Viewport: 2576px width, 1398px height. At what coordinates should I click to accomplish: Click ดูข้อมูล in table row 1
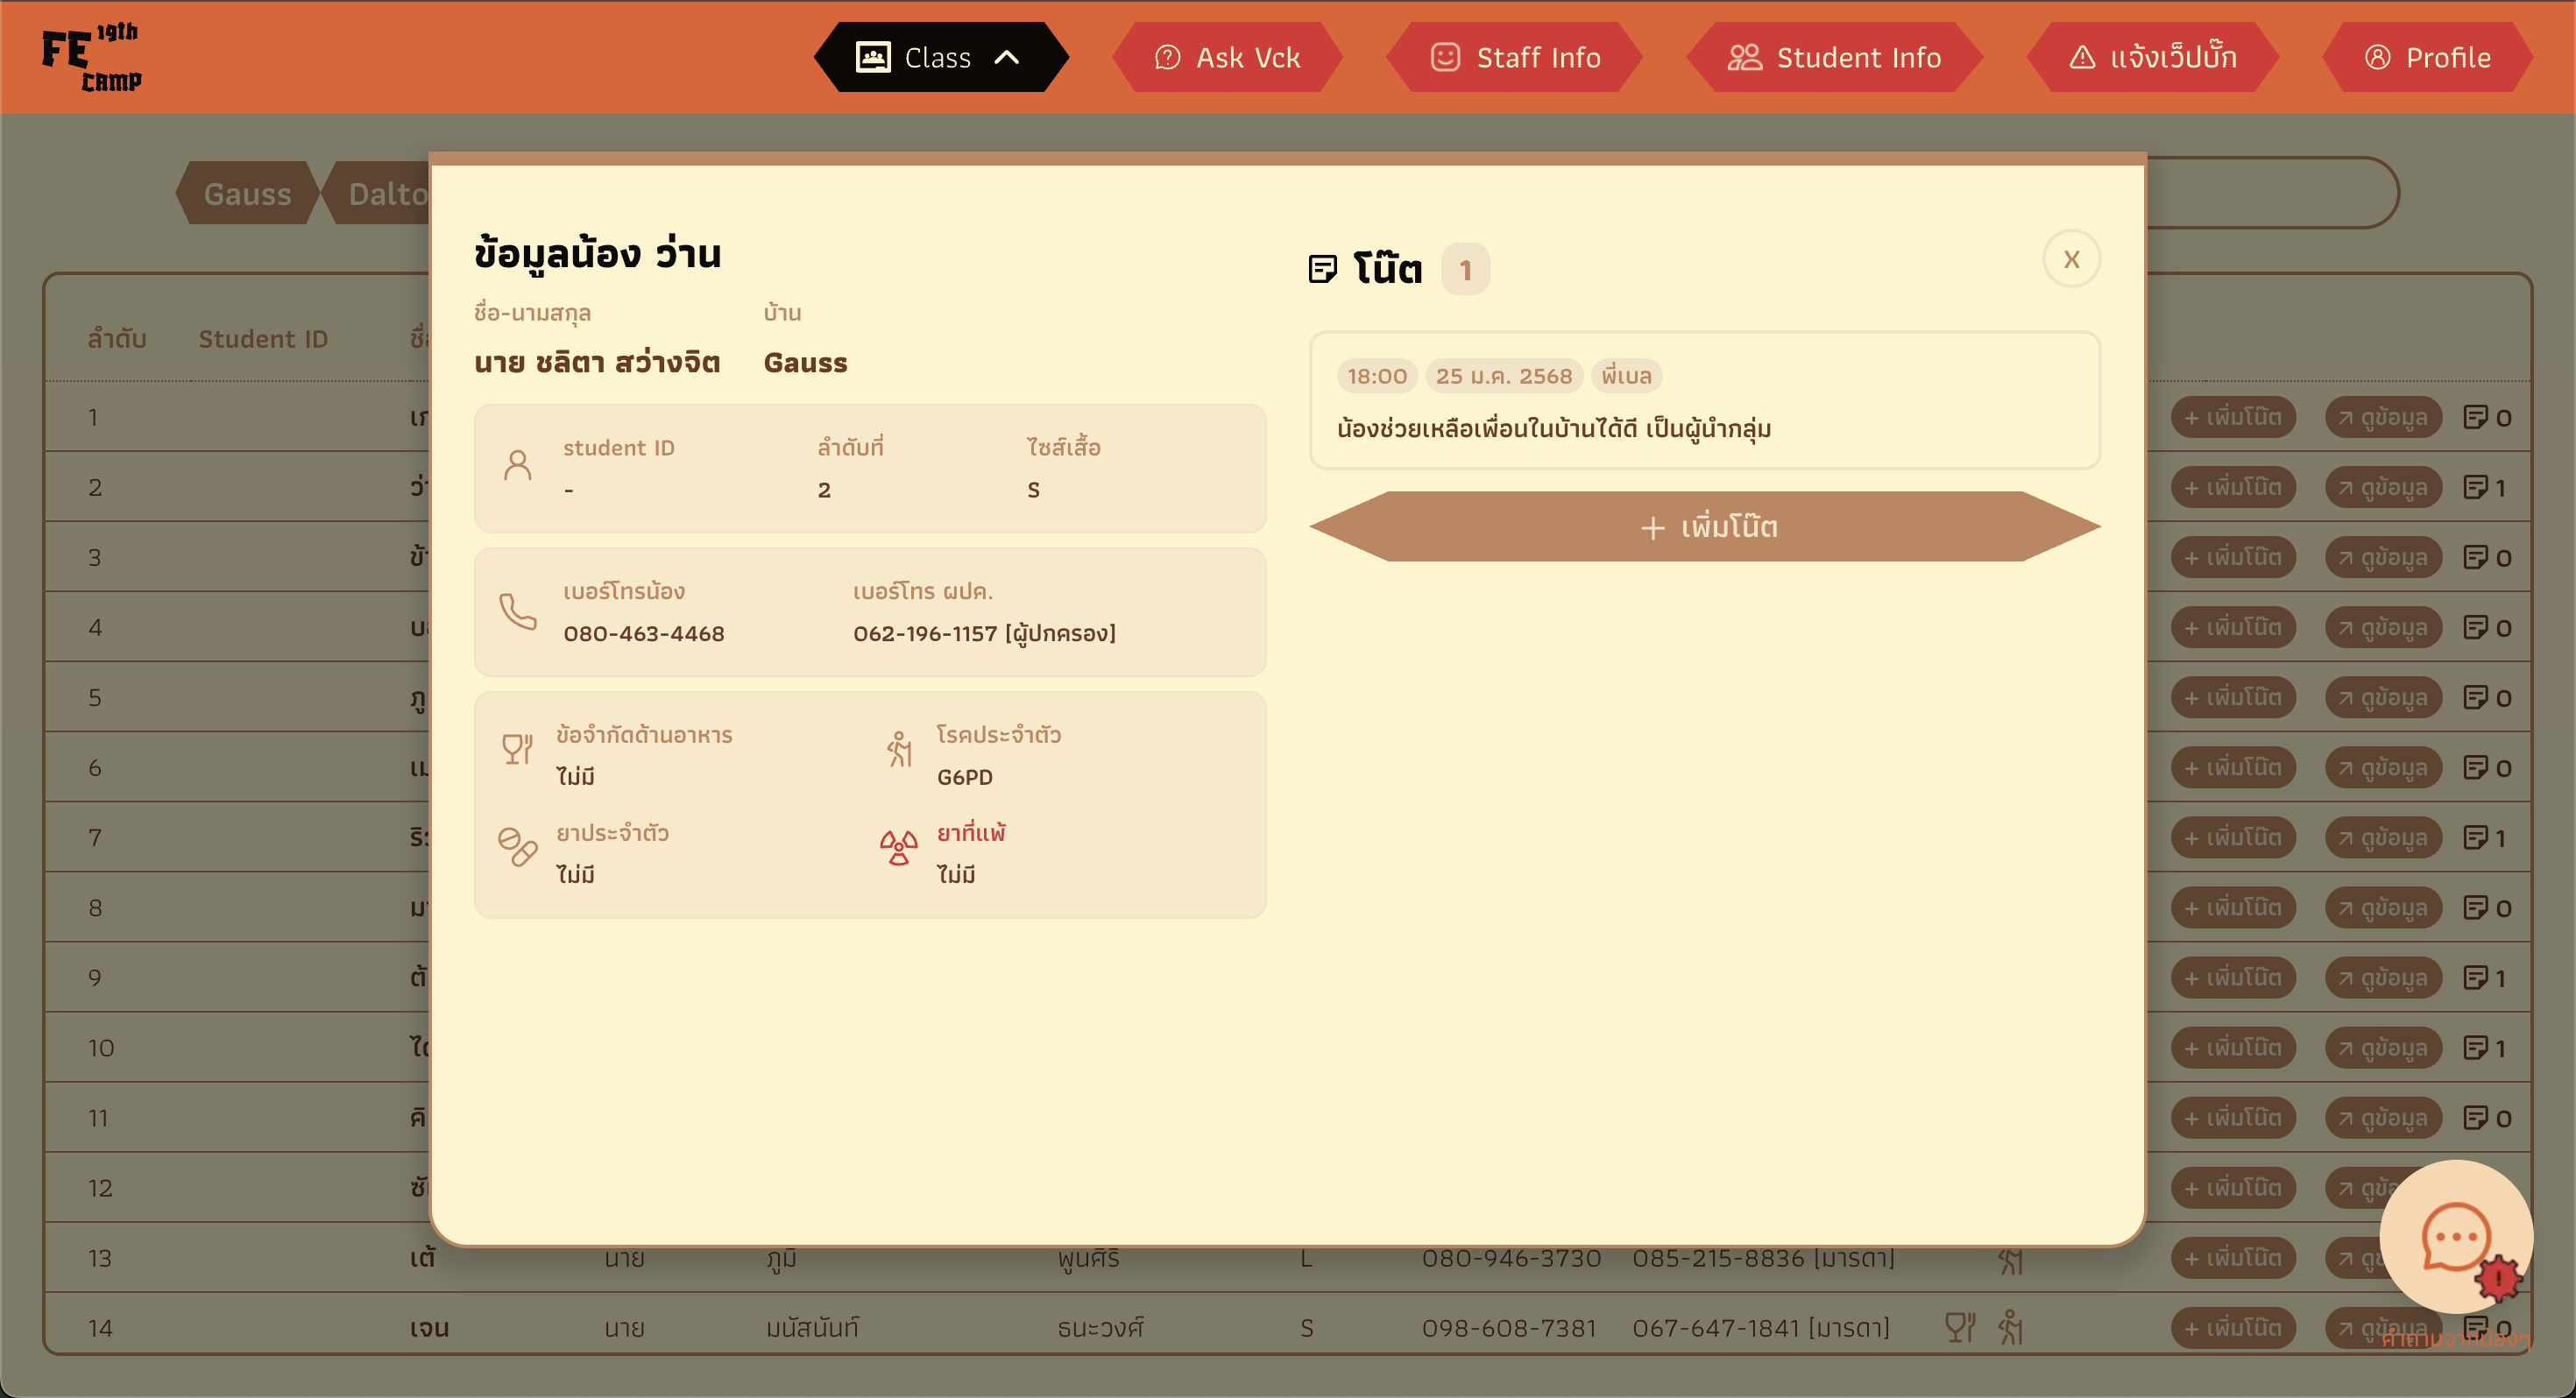click(x=2383, y=417)
